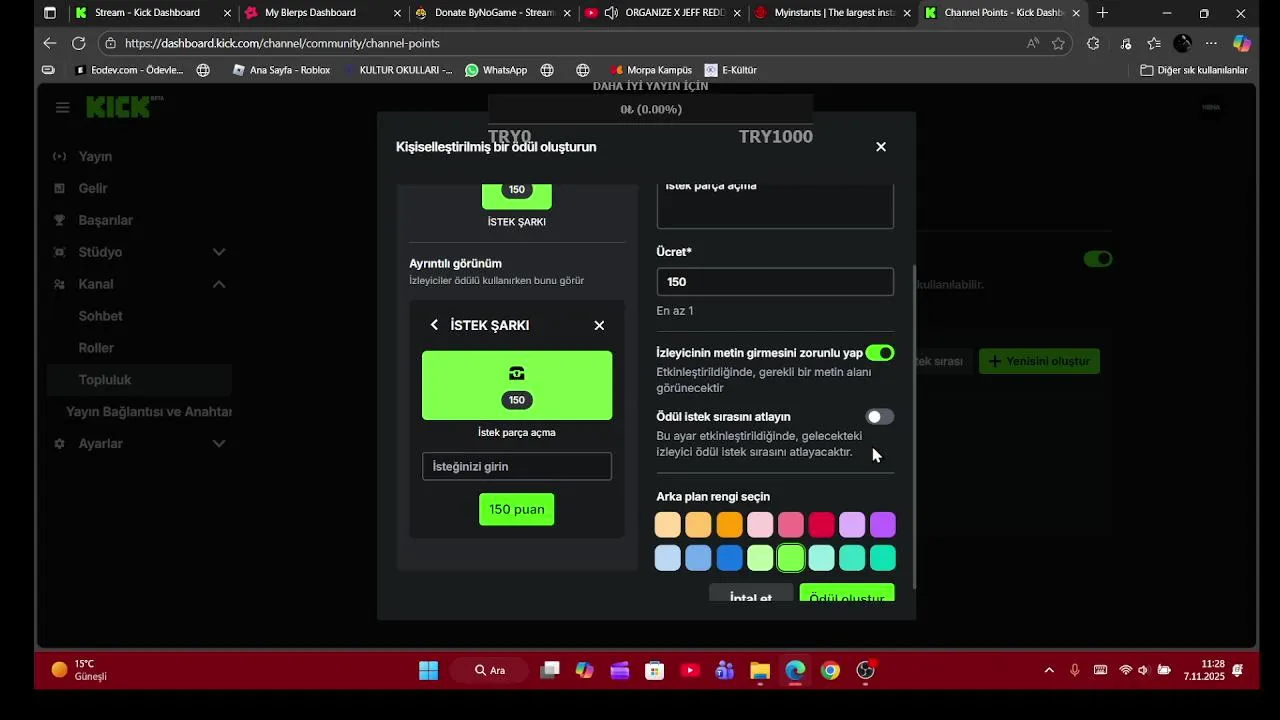The image size is (1280, 720).
Task: Go back using the İSTEK ŞARKI preview arrow
Action: click(434, 325)
